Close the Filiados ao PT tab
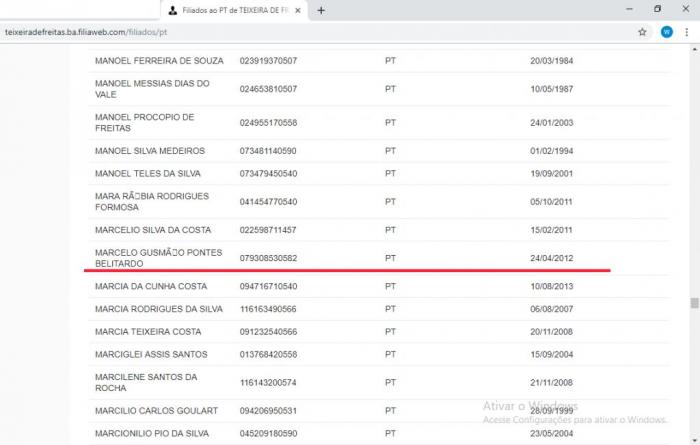 [299, 10]
